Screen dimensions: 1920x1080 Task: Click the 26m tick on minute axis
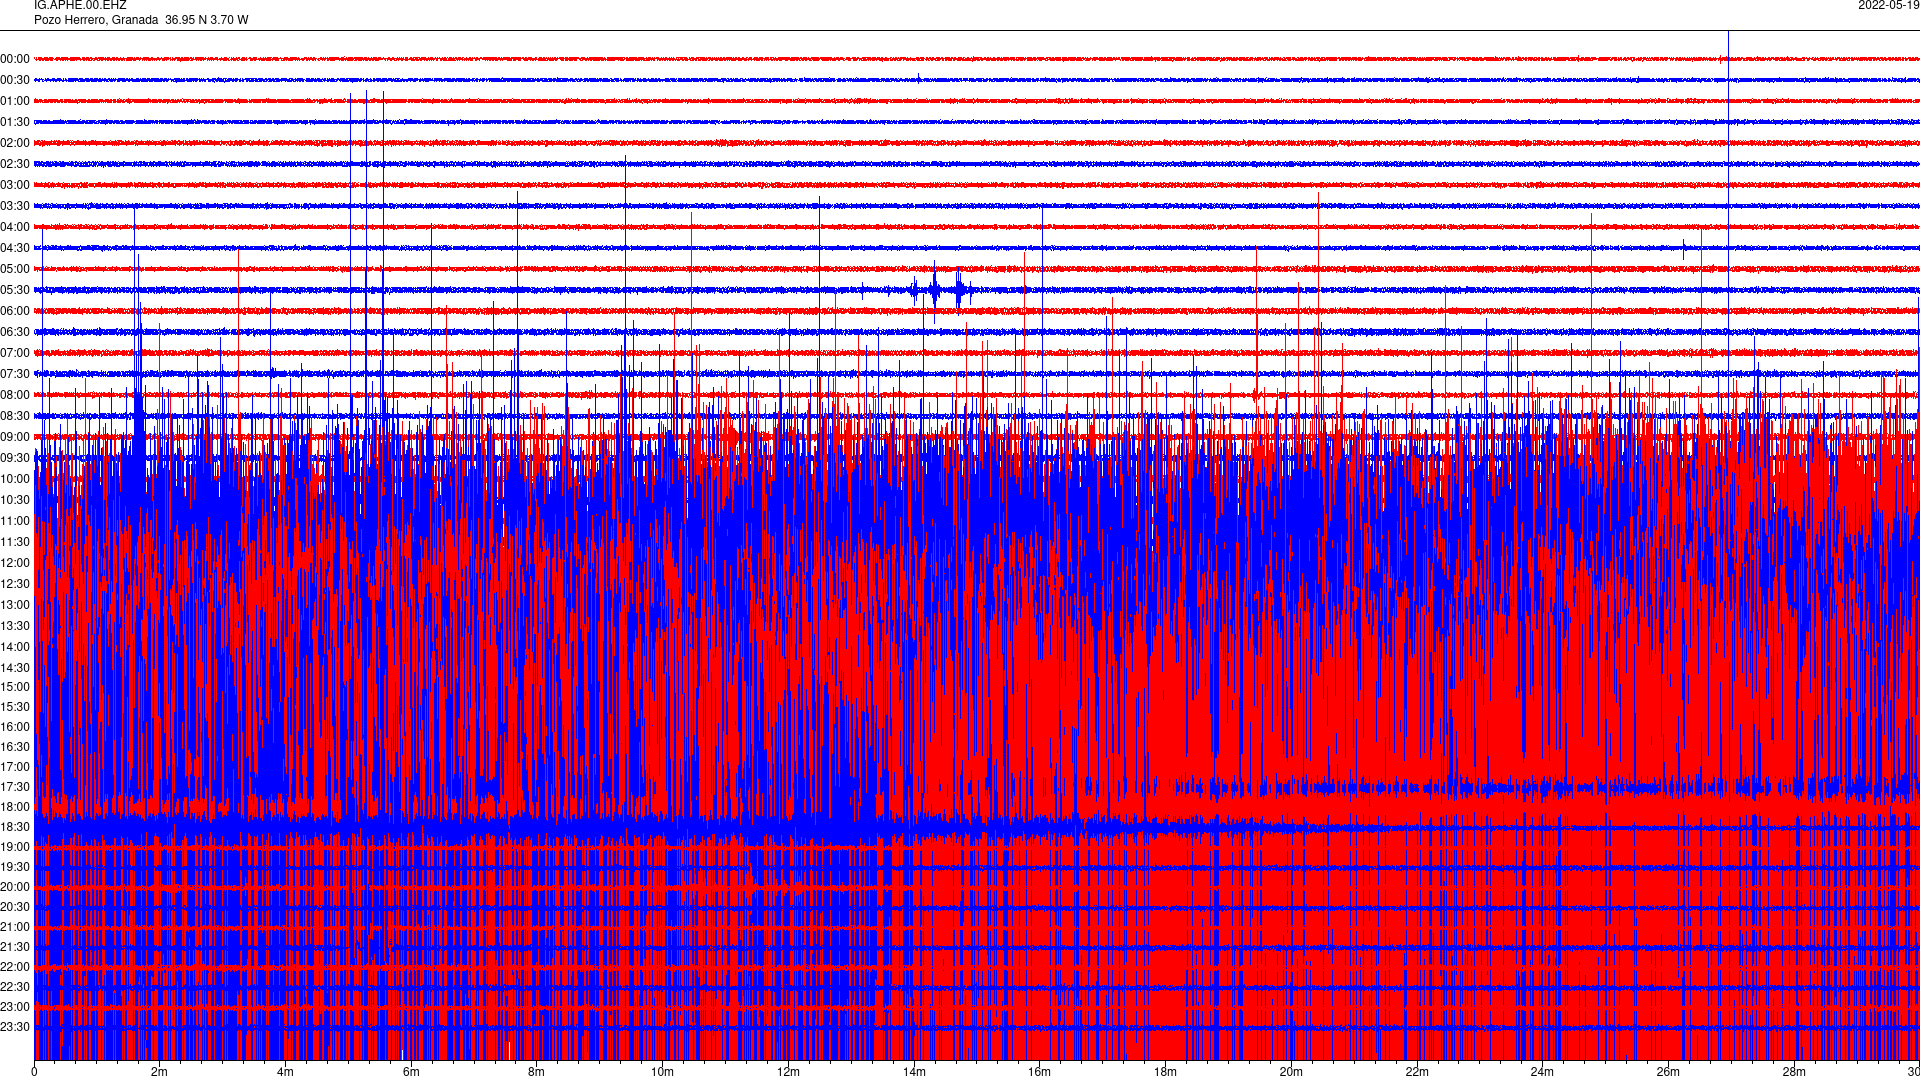pyautogui.click(x=1668, y=1072)
